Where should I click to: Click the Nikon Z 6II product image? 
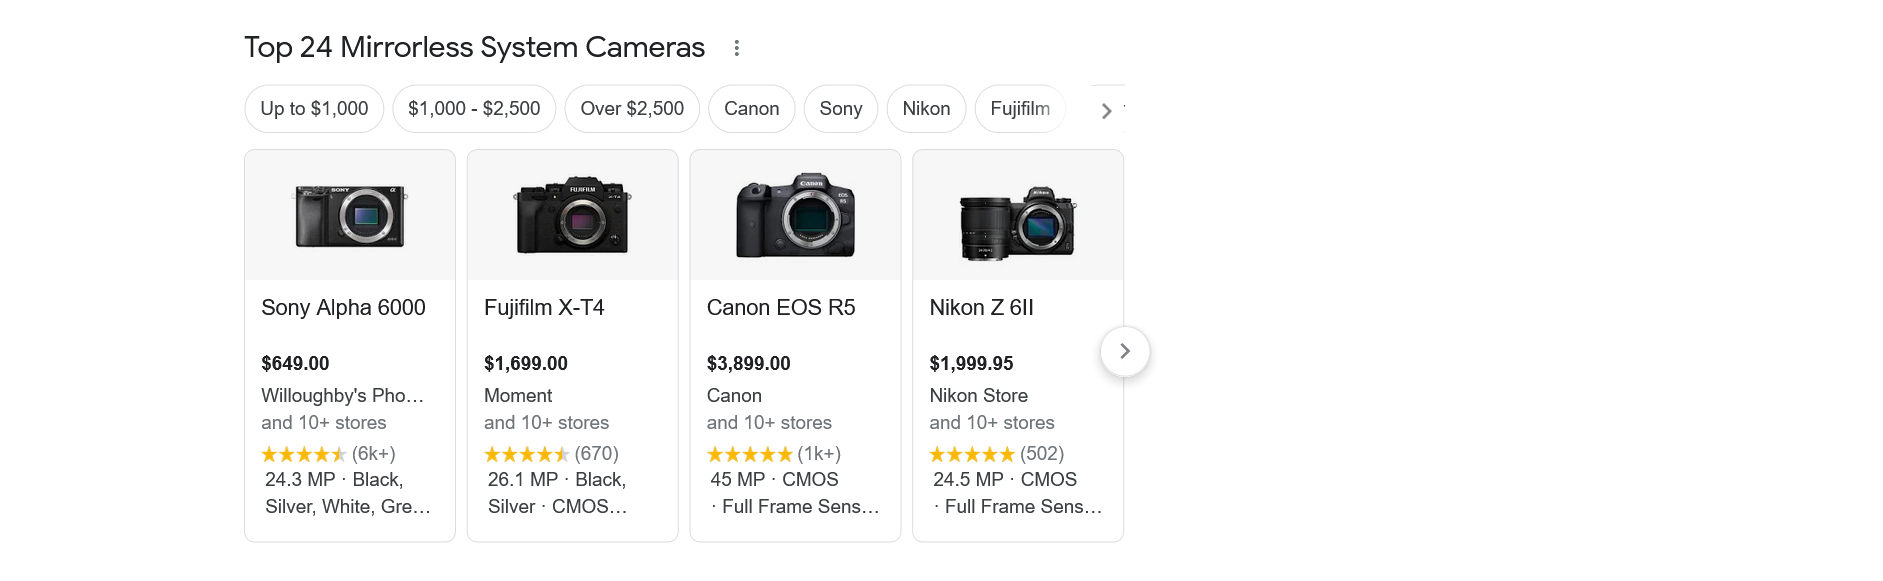[1017, 215]
